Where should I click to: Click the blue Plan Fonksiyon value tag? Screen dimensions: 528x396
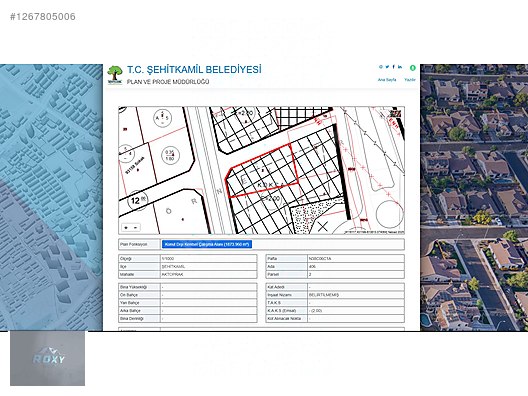tap(207, 244)
